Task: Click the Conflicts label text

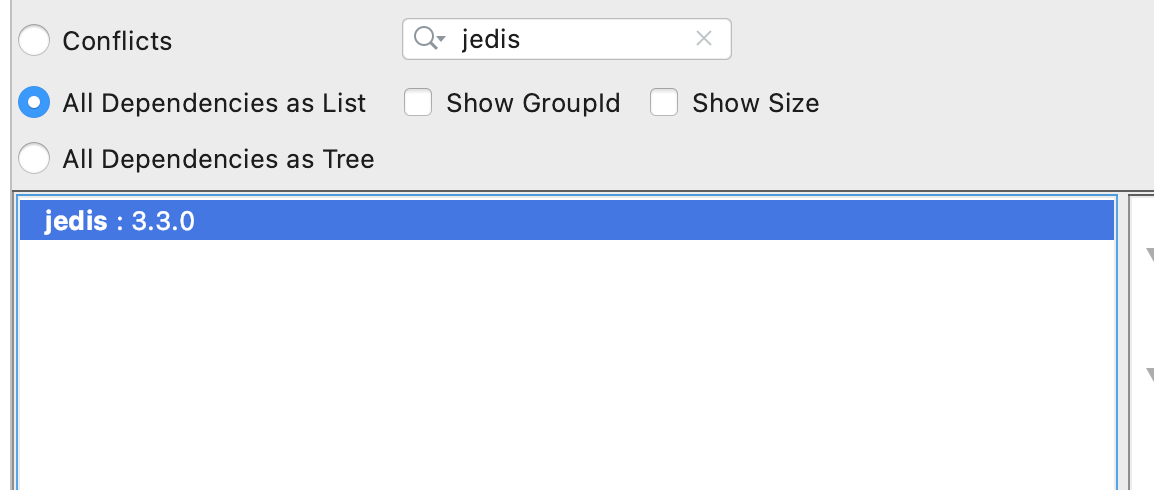Action: click(x=117, y=41)
